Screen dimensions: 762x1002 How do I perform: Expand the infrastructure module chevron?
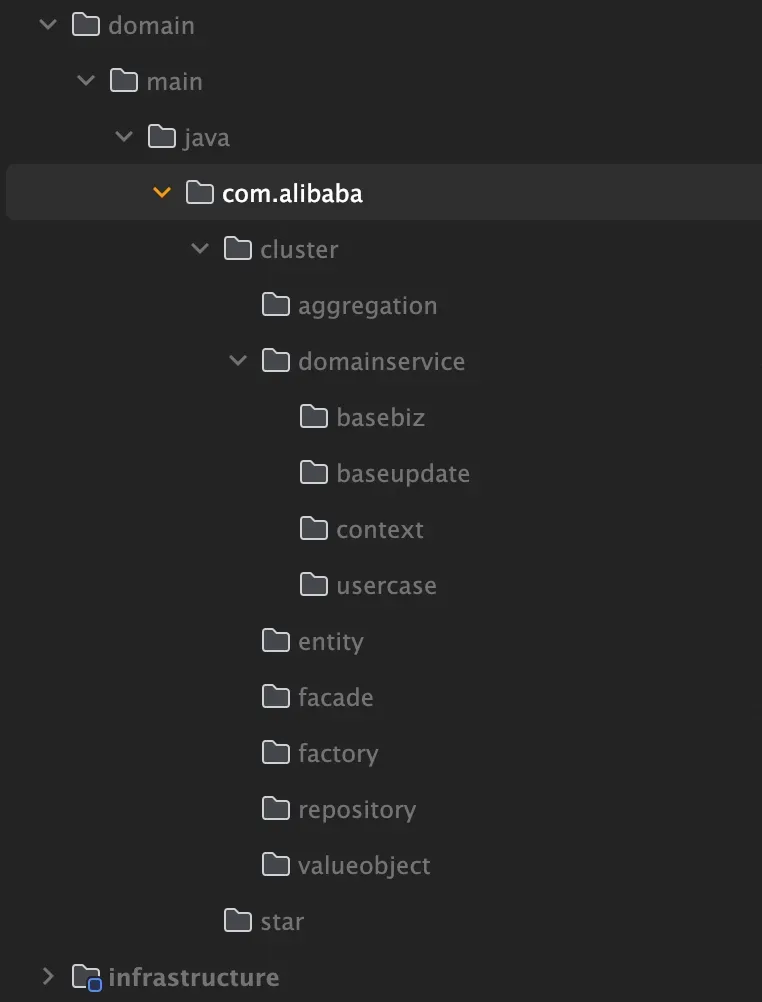pos(48,977)
